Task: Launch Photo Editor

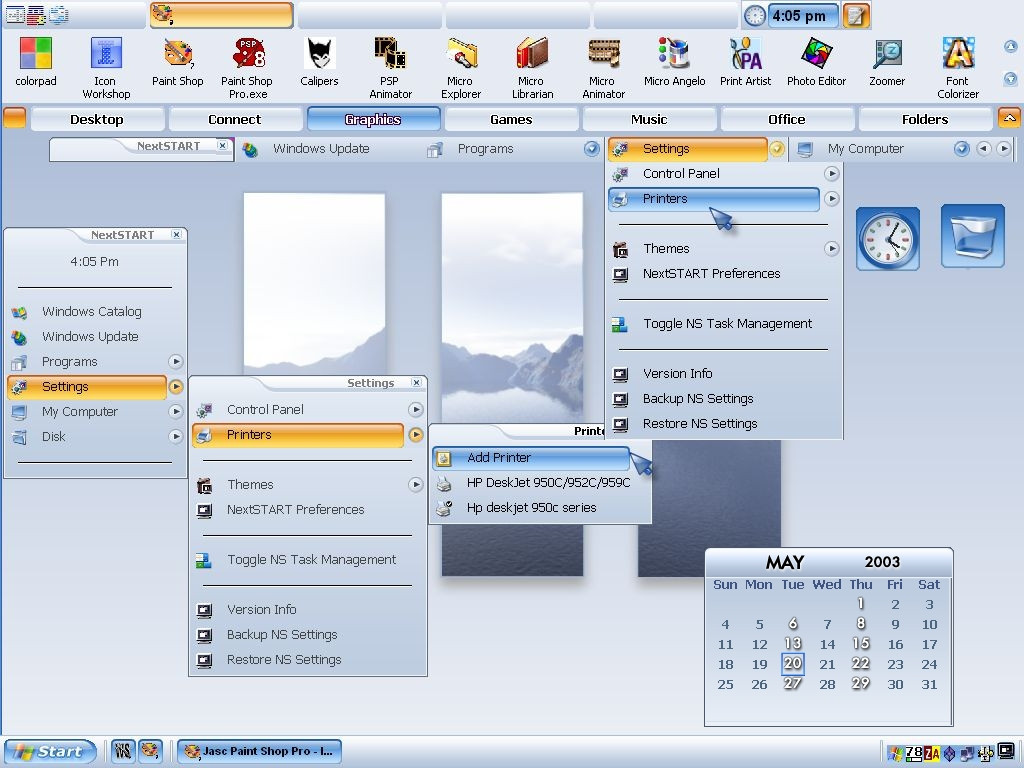Action: pyautogui.click(x=816, y=63)
